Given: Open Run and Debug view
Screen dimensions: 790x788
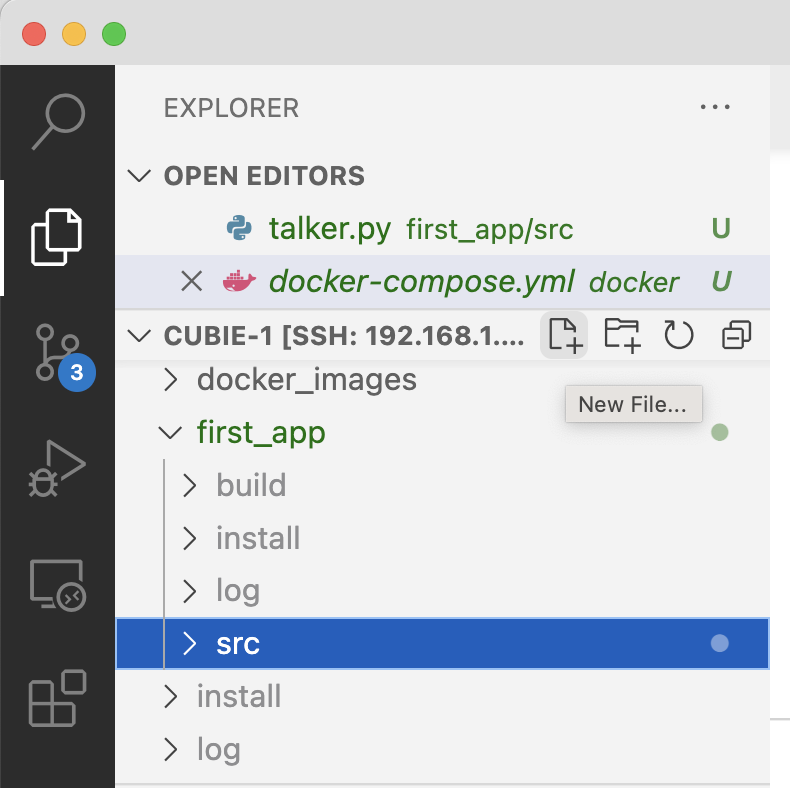Looking at the screenshot, I should tap(56, 468).
